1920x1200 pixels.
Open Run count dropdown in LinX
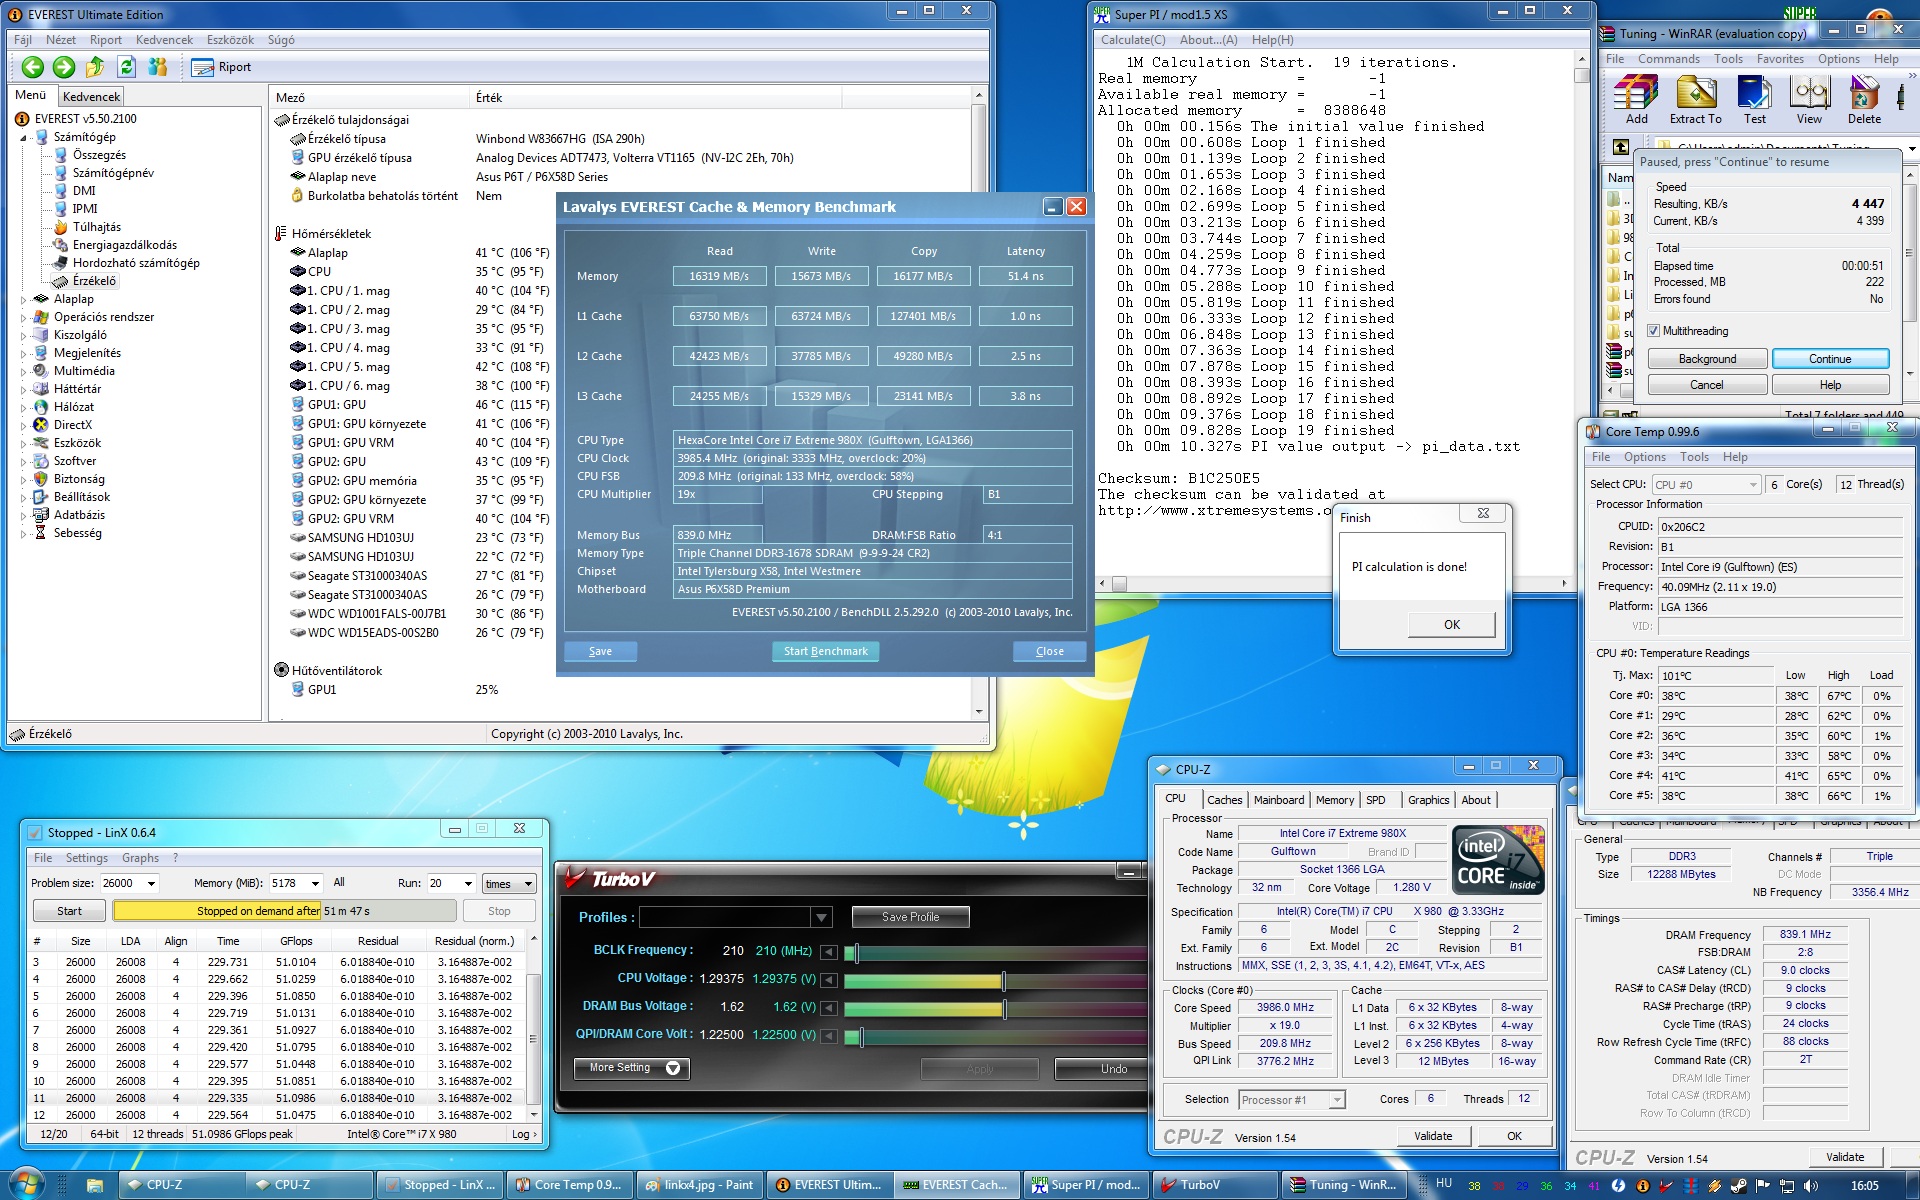[x=467, y=883]
